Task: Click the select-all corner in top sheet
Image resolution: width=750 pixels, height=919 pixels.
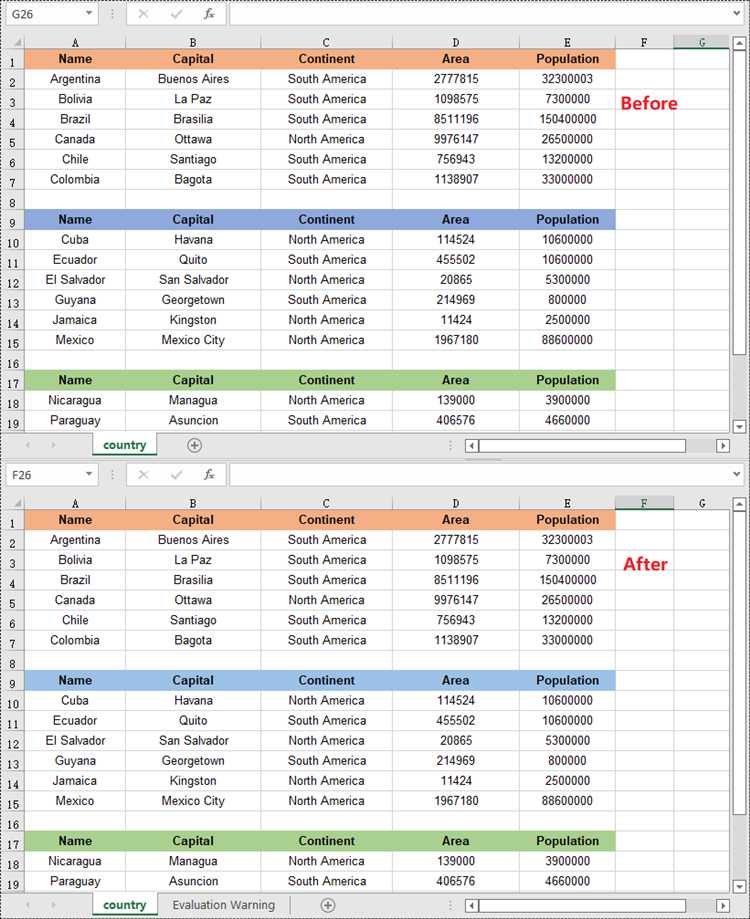Action: (16, 42)
